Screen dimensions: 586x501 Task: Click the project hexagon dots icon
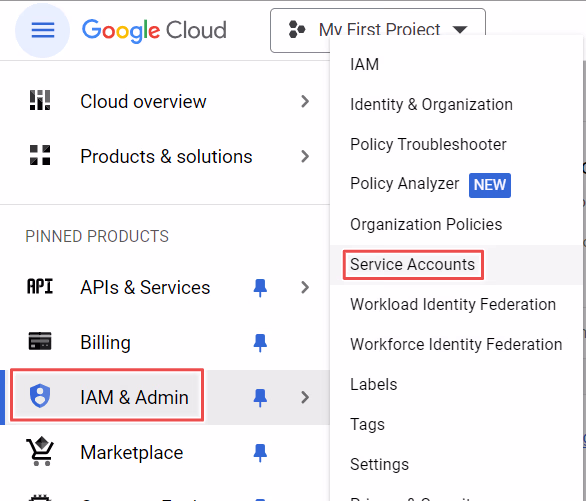tap(297, 30)
